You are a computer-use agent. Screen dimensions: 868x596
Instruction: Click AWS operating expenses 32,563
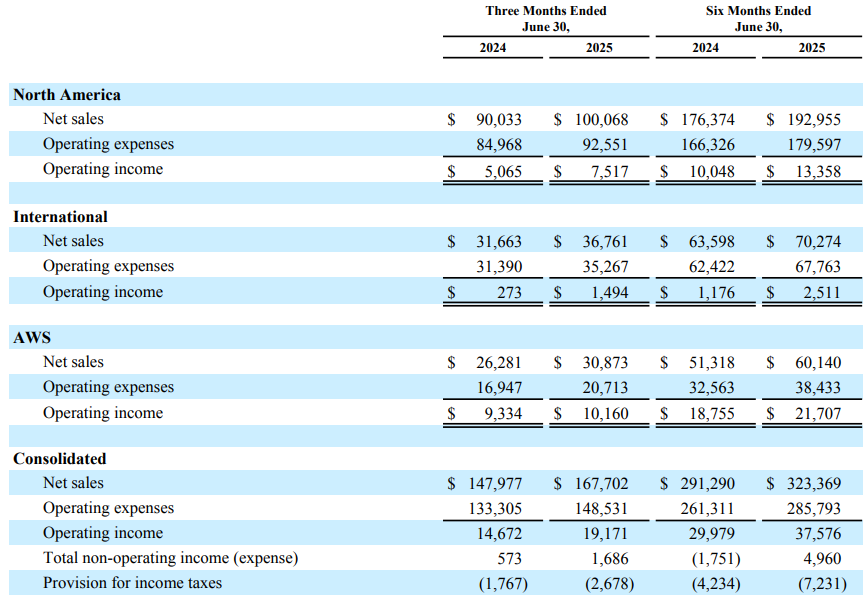pos(711,387)
